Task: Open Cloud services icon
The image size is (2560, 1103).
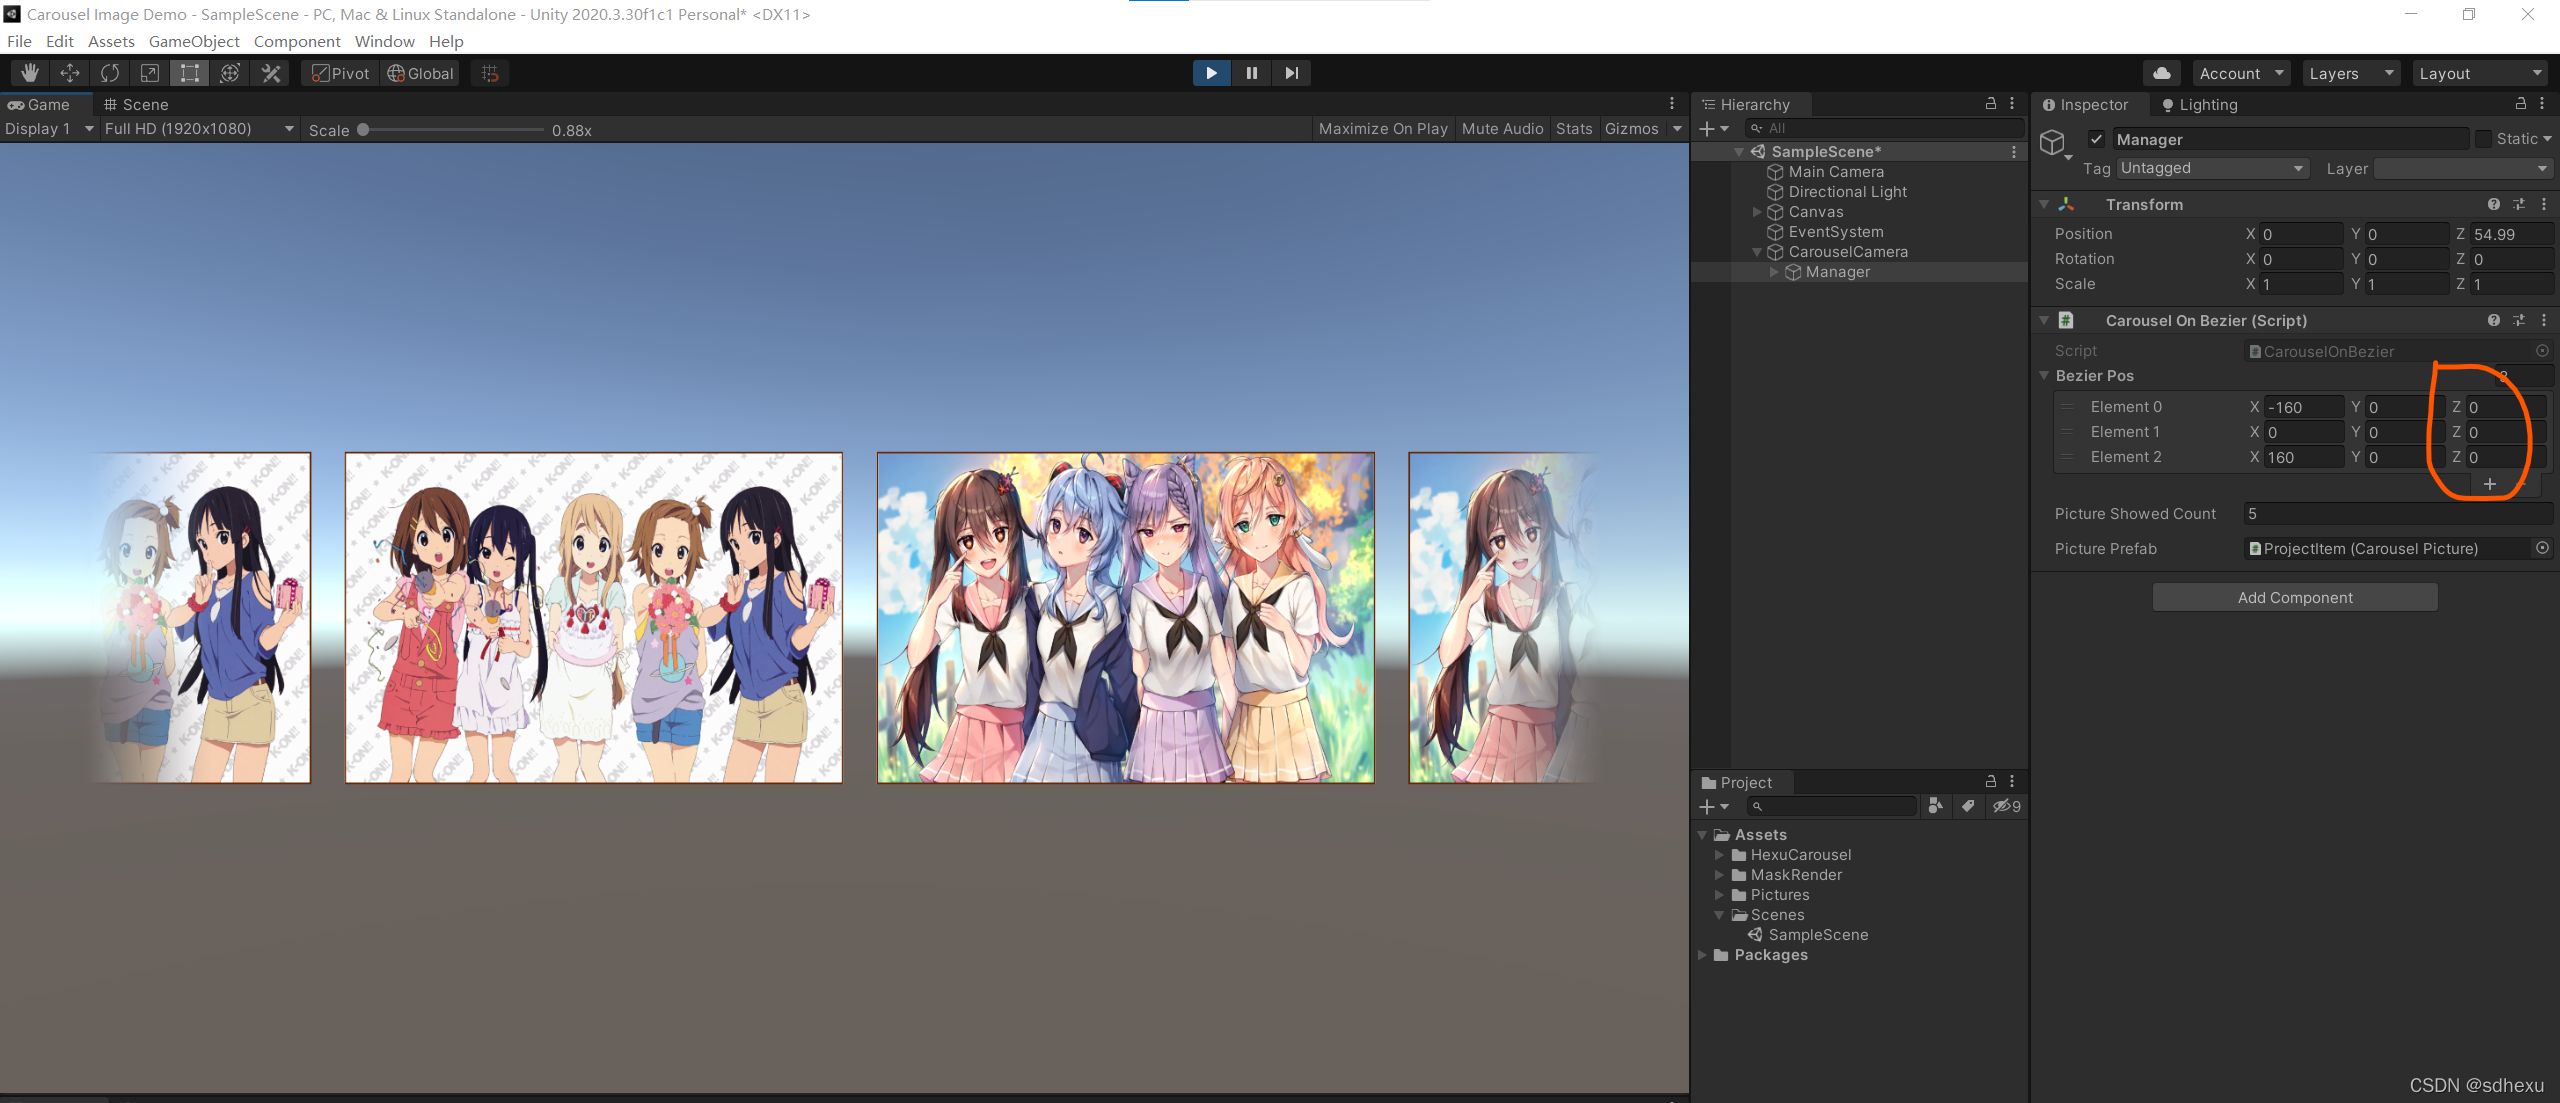Action: point(2161,73)
